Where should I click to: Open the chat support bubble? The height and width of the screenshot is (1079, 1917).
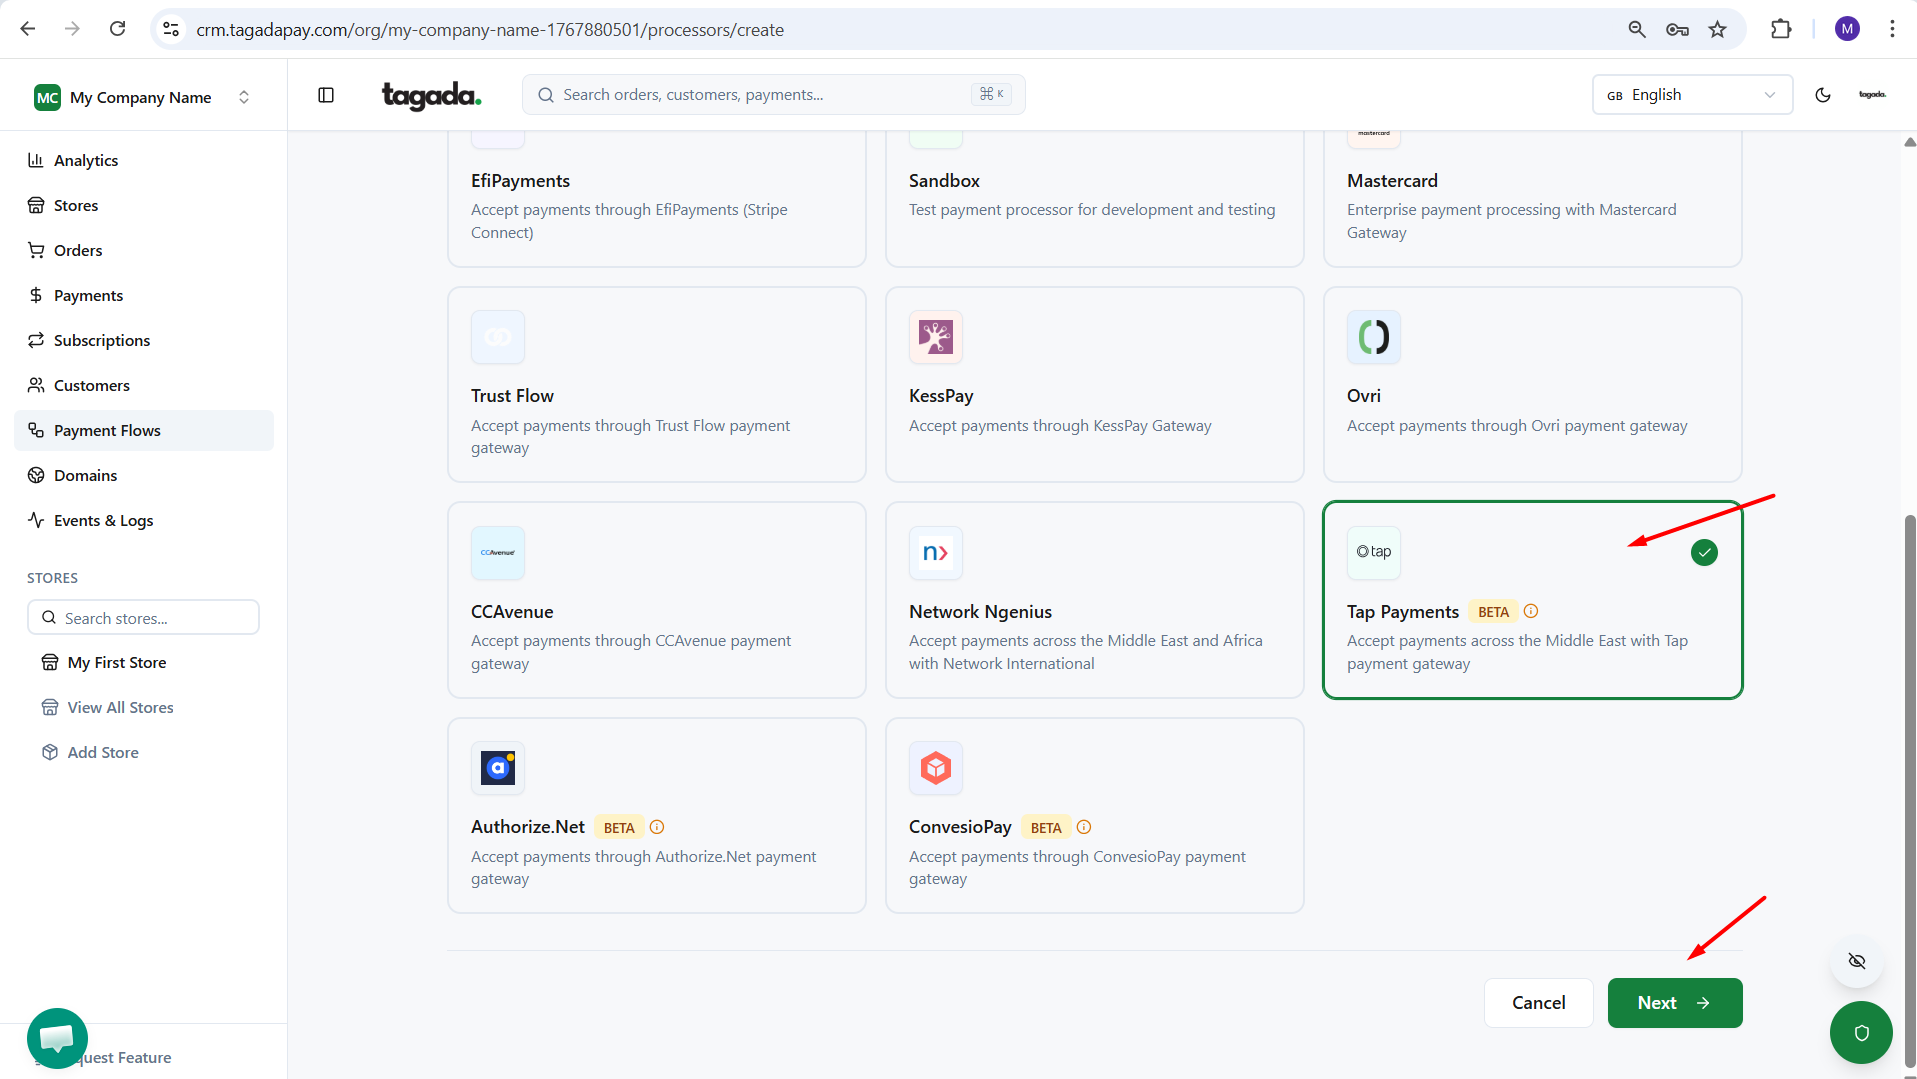[57, 1038]
